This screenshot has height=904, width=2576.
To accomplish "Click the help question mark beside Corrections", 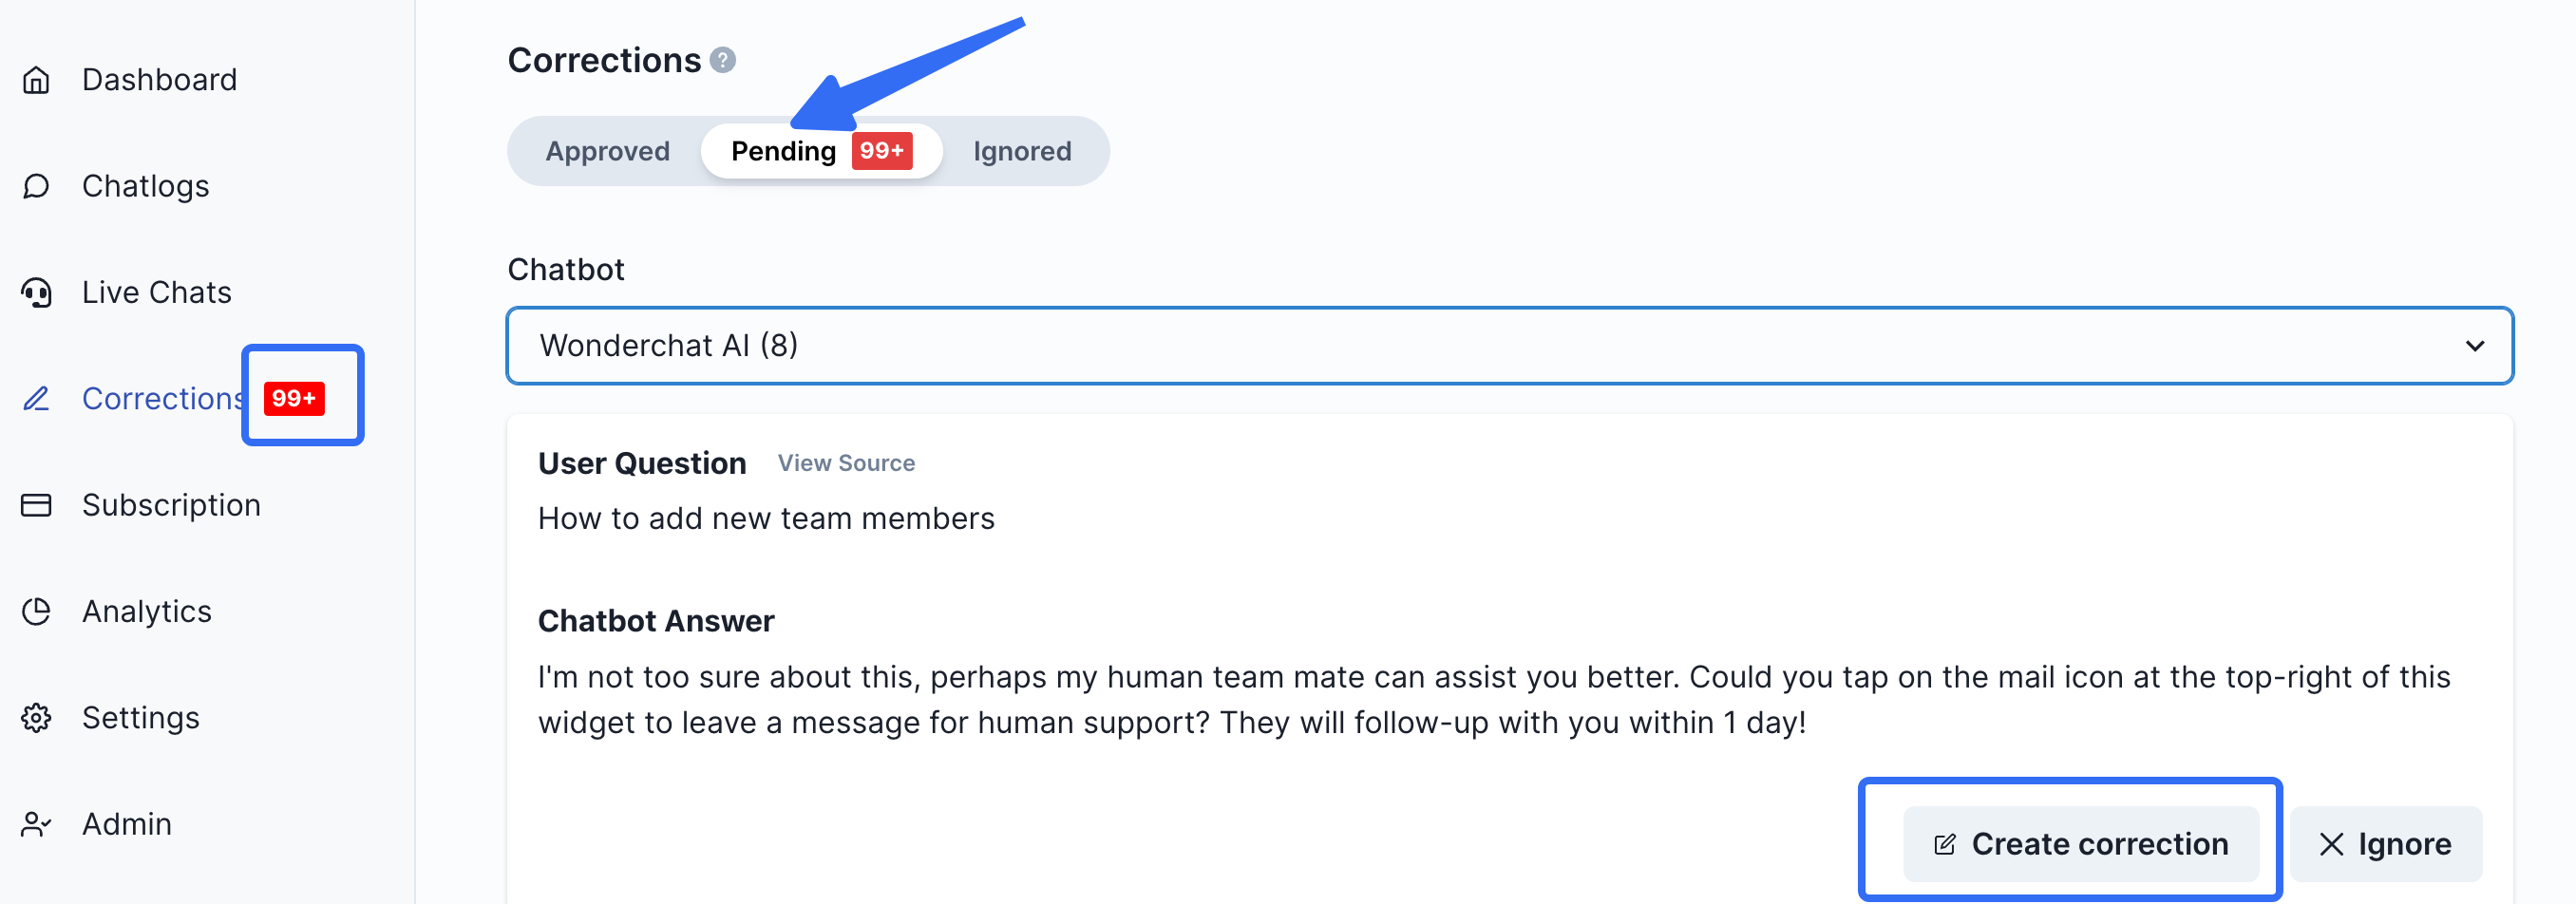I will click(x=722, y=61).
